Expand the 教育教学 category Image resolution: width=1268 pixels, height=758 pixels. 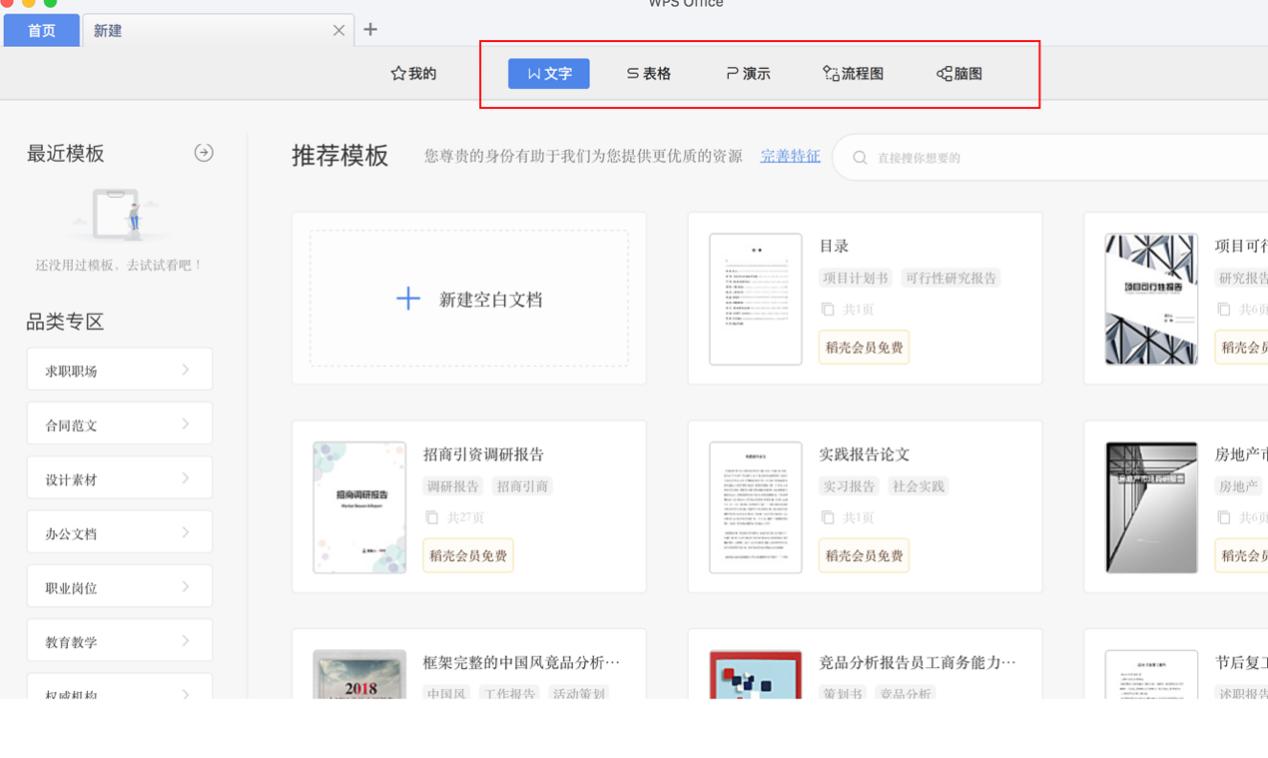tap(119, 639)
